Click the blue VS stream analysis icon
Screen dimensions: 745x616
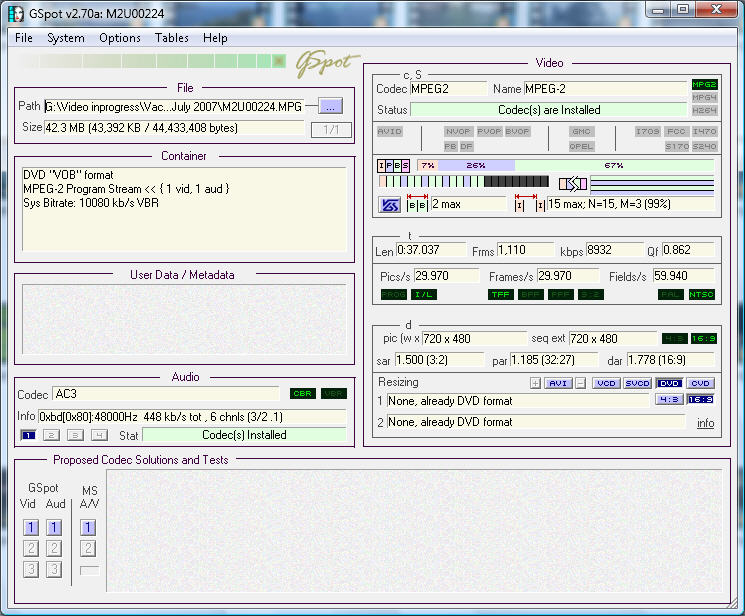[x=390, y=205]
